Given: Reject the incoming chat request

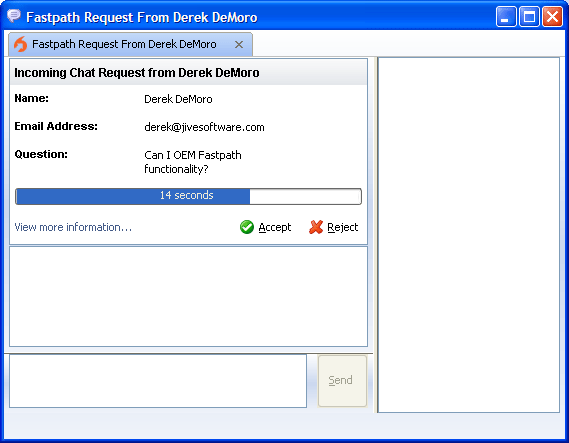Looking at the screenshot, I should [333, 227].
